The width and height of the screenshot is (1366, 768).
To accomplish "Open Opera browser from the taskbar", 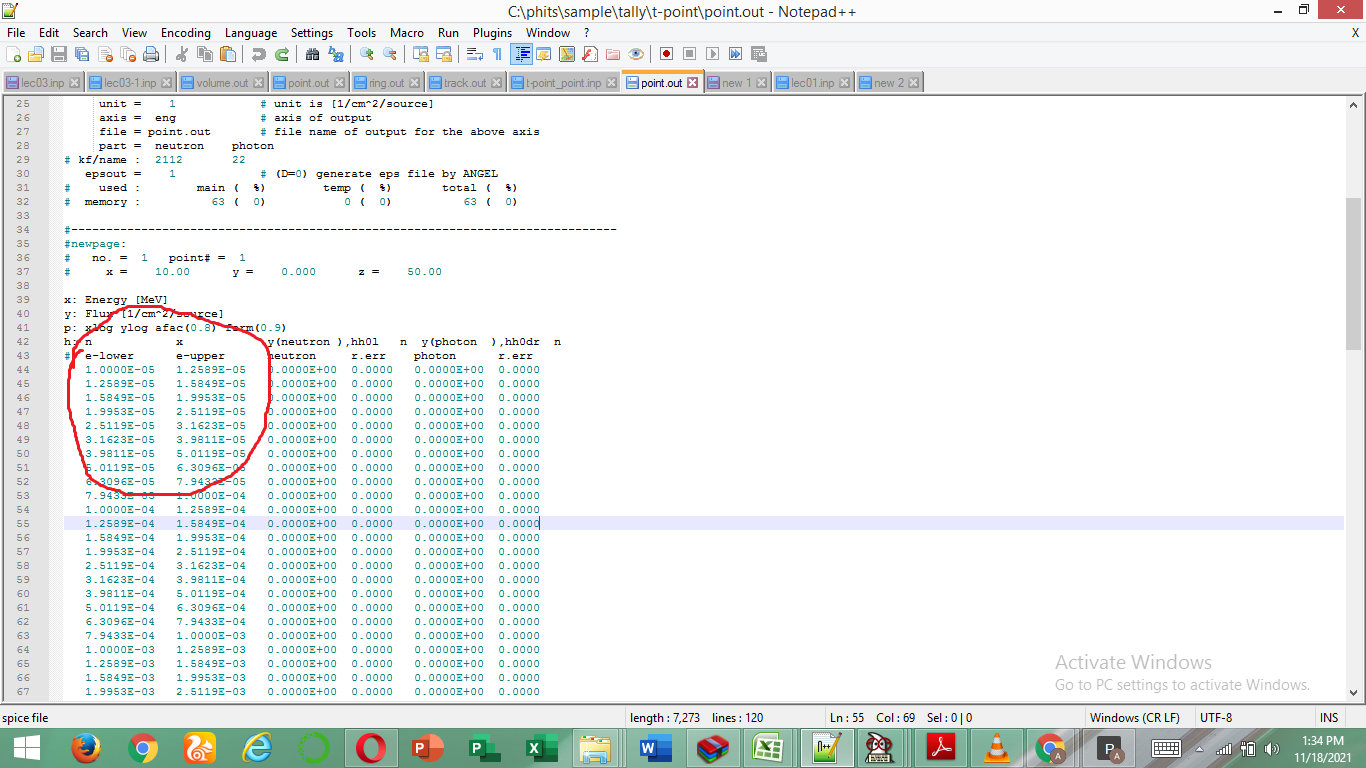I will pyautogui.click(x=371, y=748).
